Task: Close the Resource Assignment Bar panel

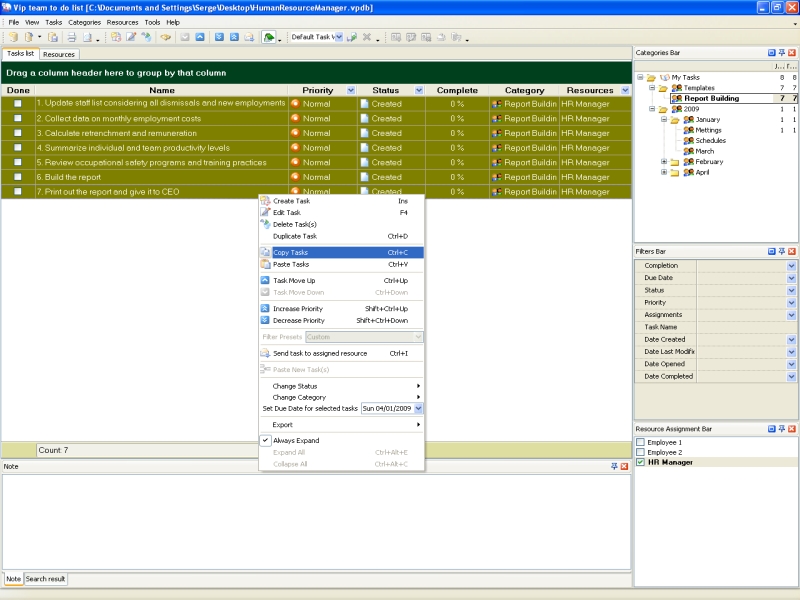Action: click(x=792, y=428)
